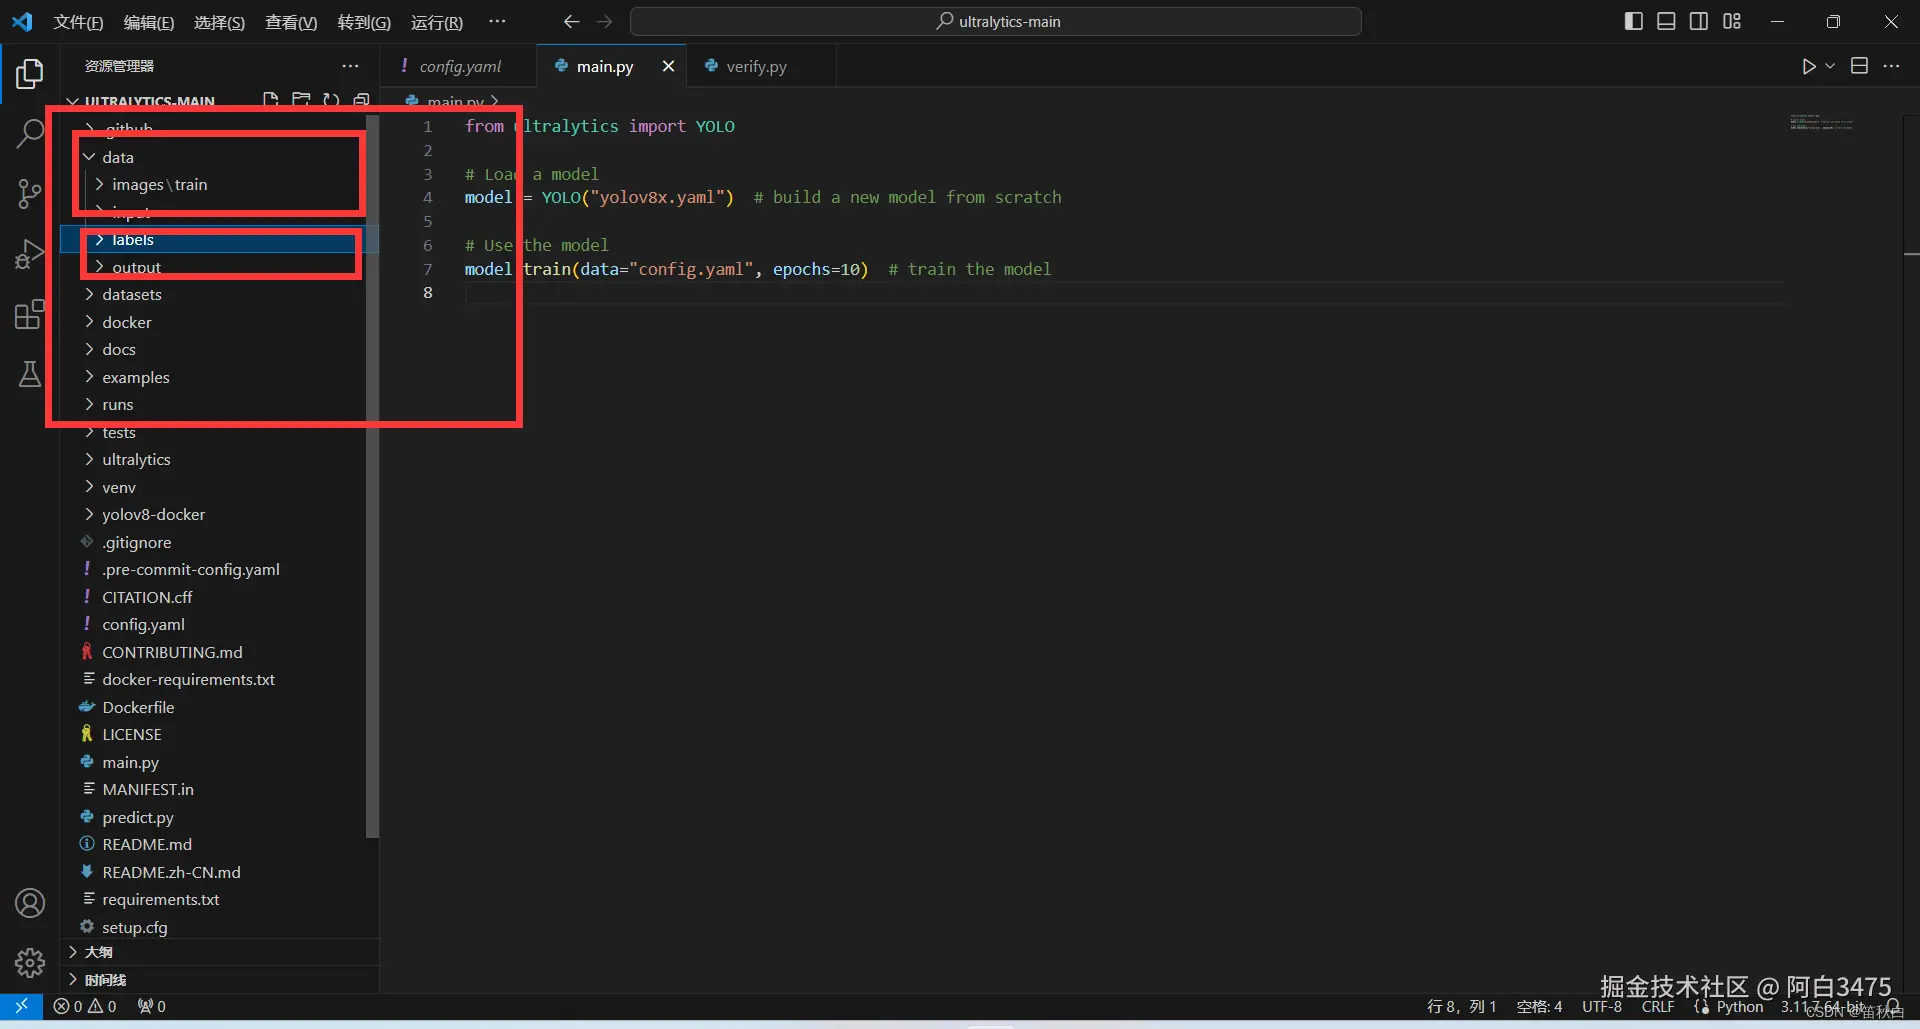Toggle the primary sidebar visibility
The height and width of the screenshot is (1029, 1920).
1634,21
